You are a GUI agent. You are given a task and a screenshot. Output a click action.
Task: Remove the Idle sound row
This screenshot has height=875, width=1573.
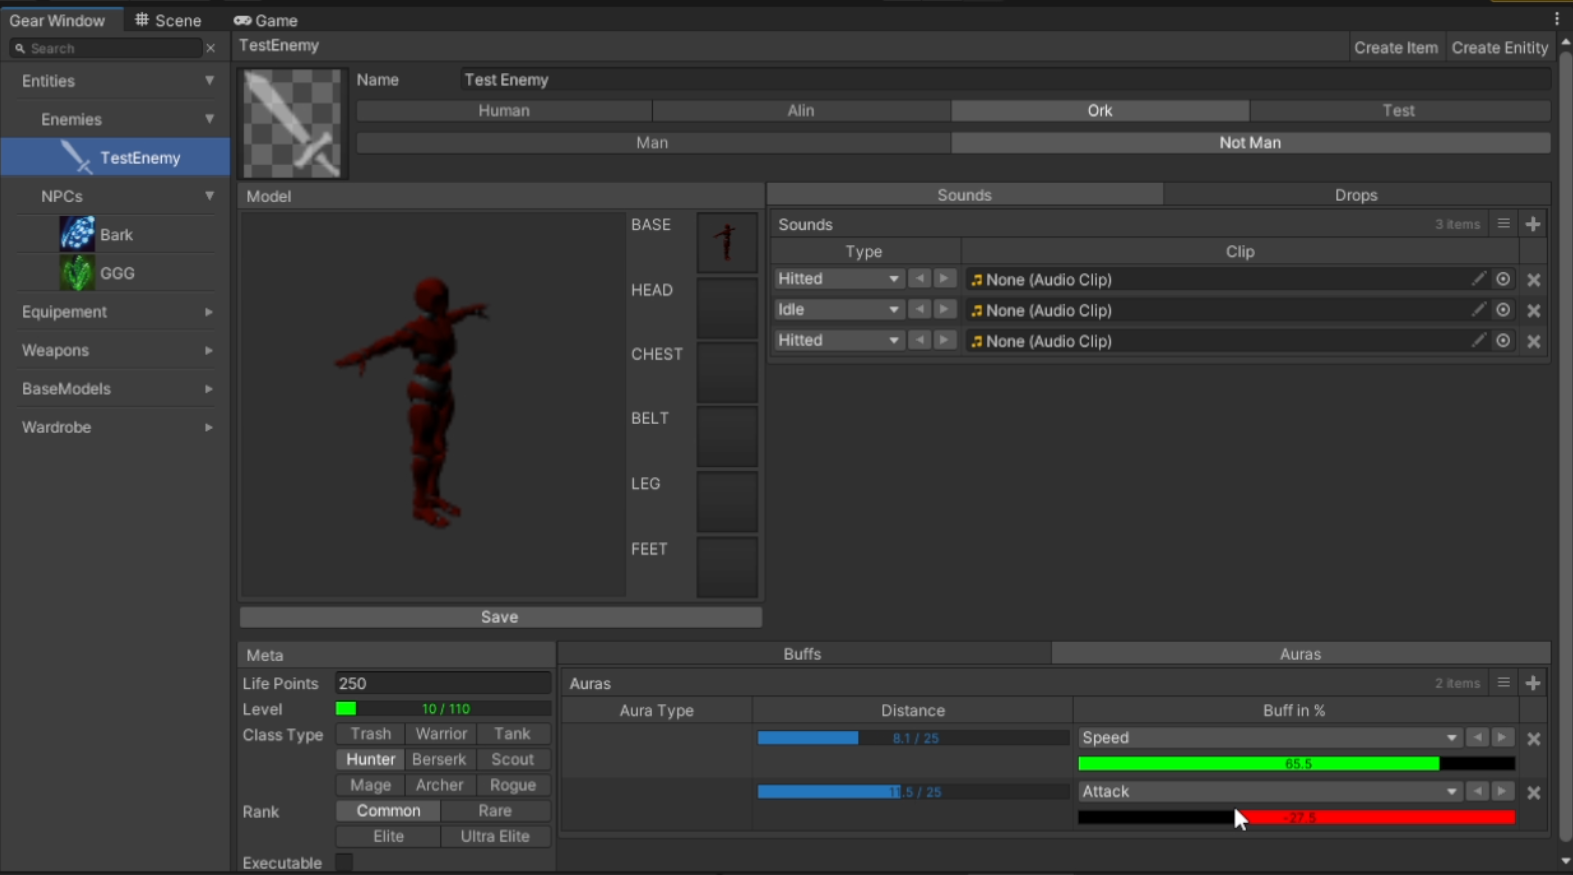pos(1533,311)
